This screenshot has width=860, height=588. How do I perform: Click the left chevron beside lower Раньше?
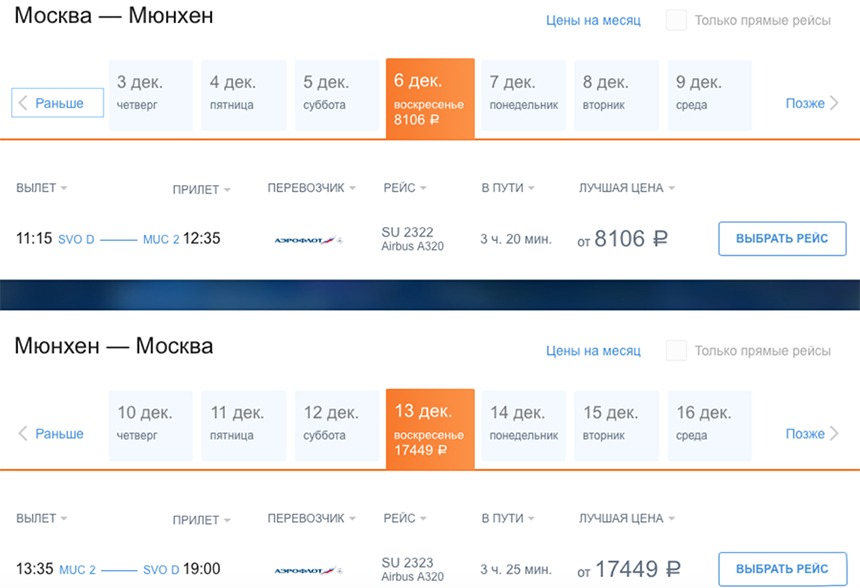[23, 434]
